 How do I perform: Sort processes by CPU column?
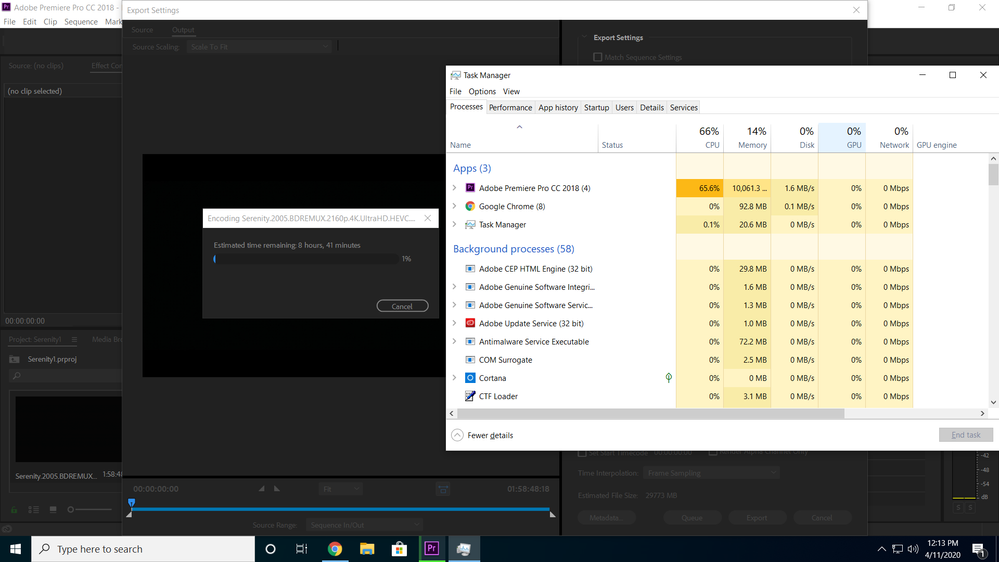tap(700, 137)
